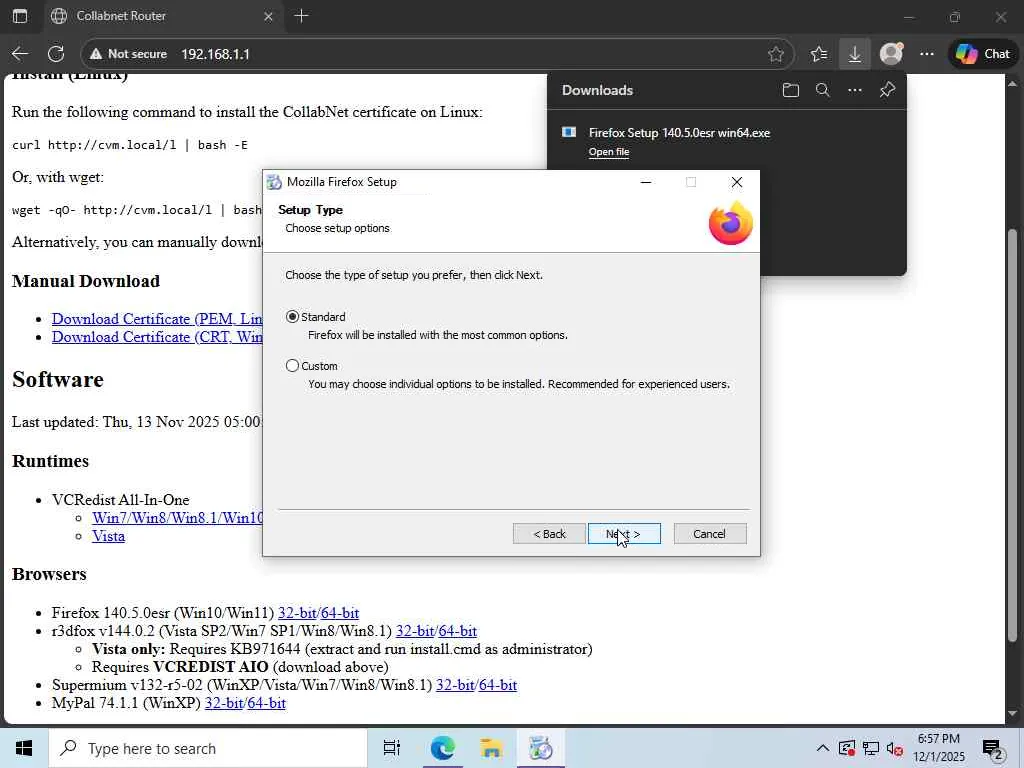Download MyPal 74.1.1 32-bit
The height and width of the screenshot is (768, 1024).
pyautogui.click(x=224, y=703)
